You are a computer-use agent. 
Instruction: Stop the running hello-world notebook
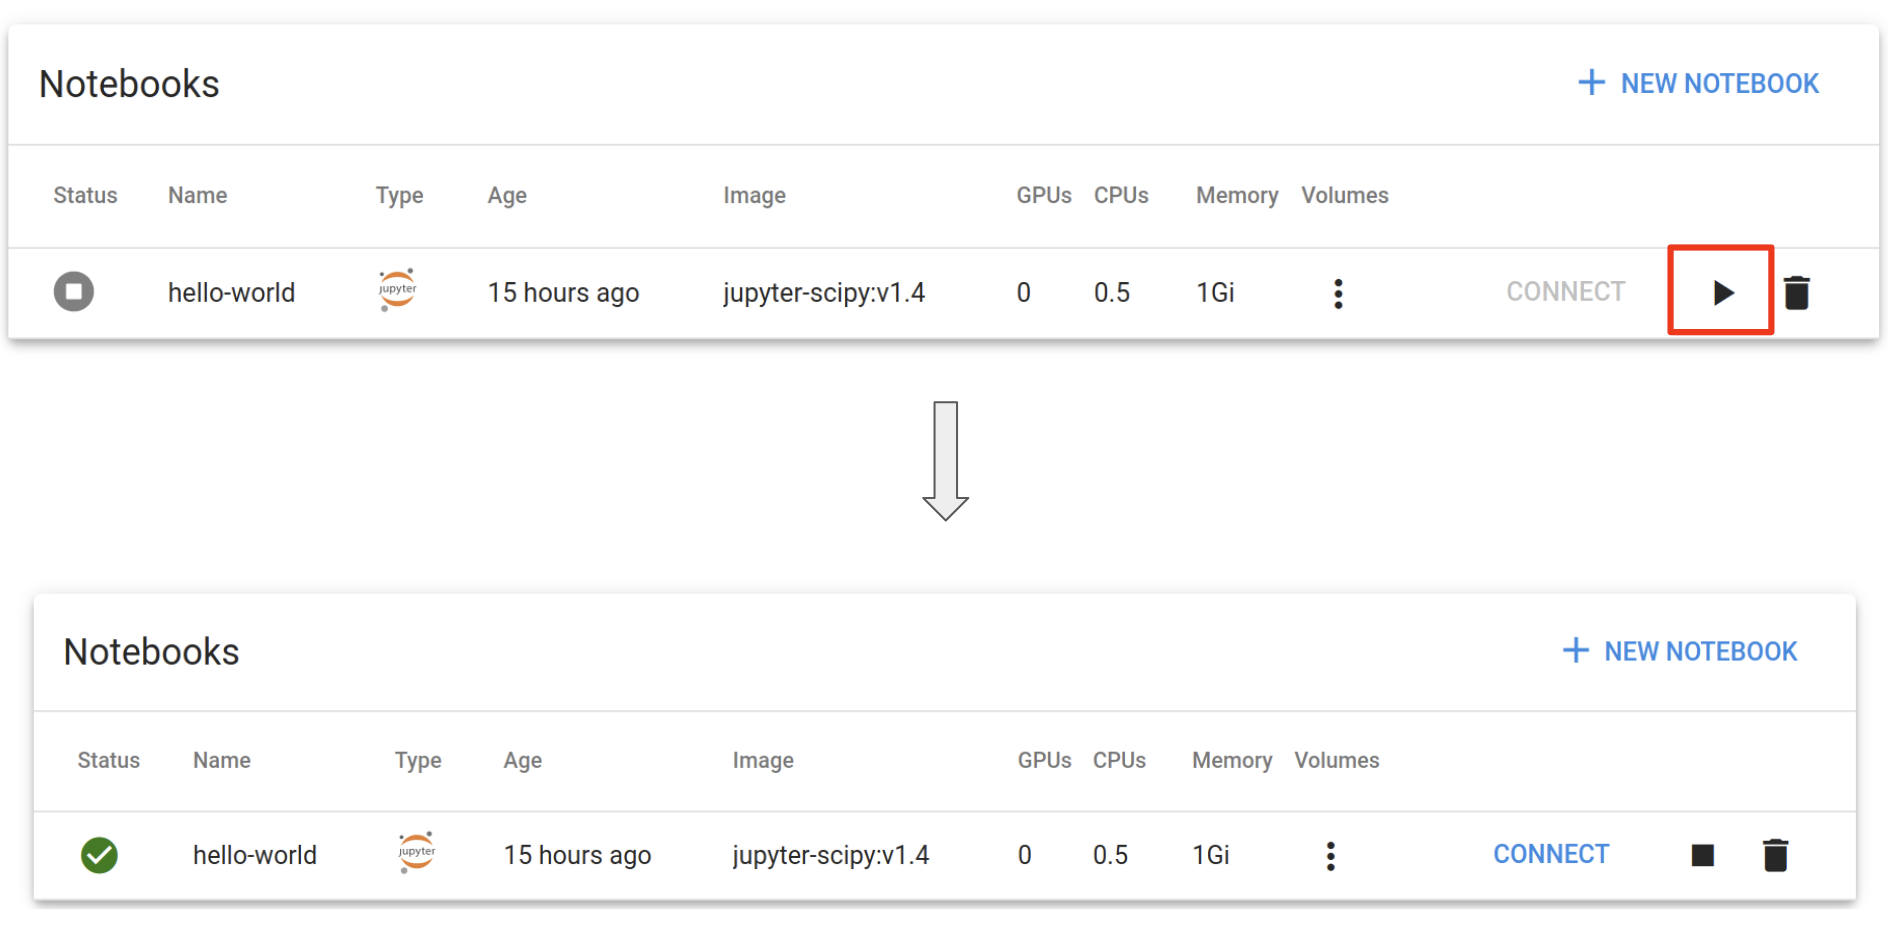pos(1702,855)
